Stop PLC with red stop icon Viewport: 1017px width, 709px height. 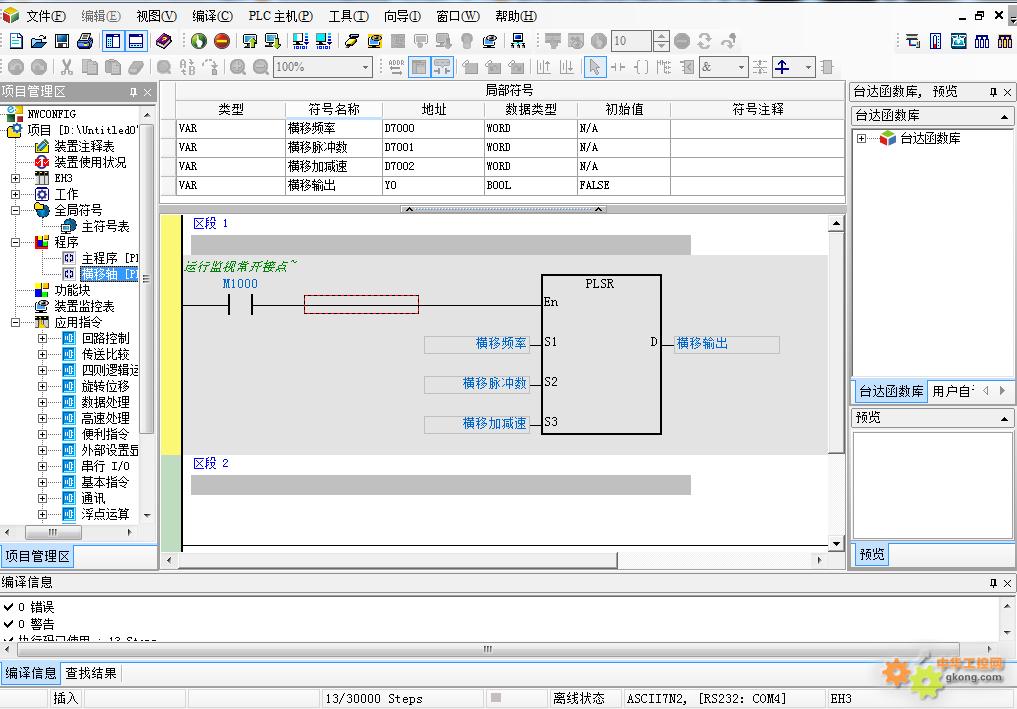pos(222,41)
